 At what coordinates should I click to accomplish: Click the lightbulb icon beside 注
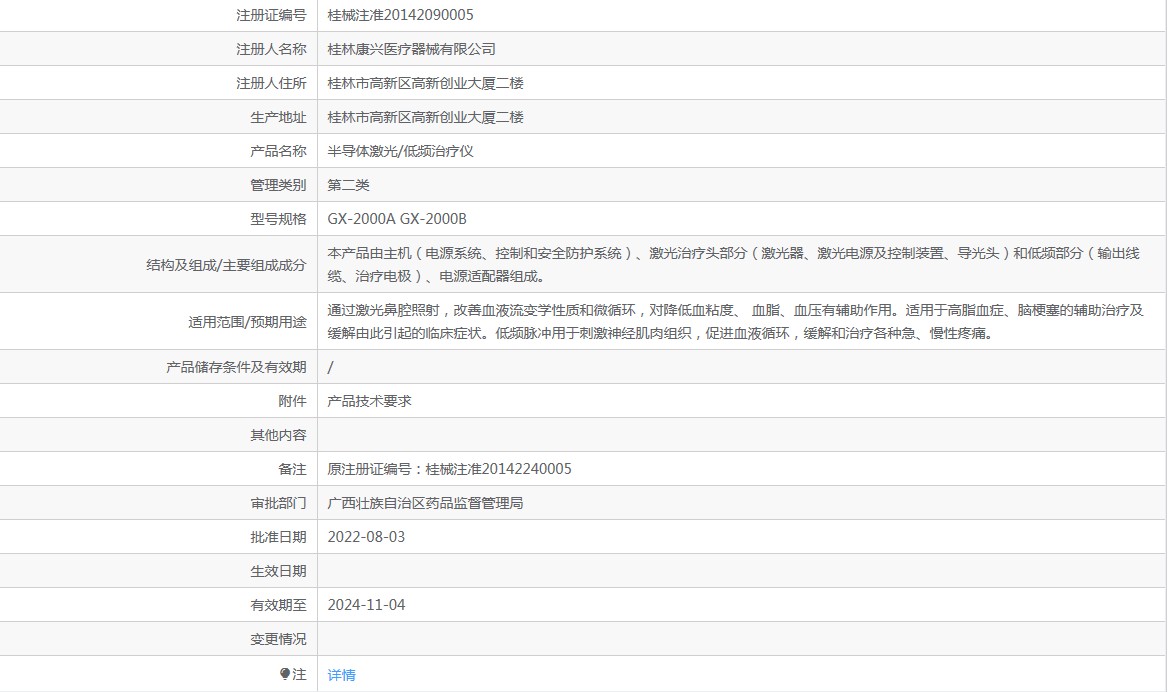[285, 674]
